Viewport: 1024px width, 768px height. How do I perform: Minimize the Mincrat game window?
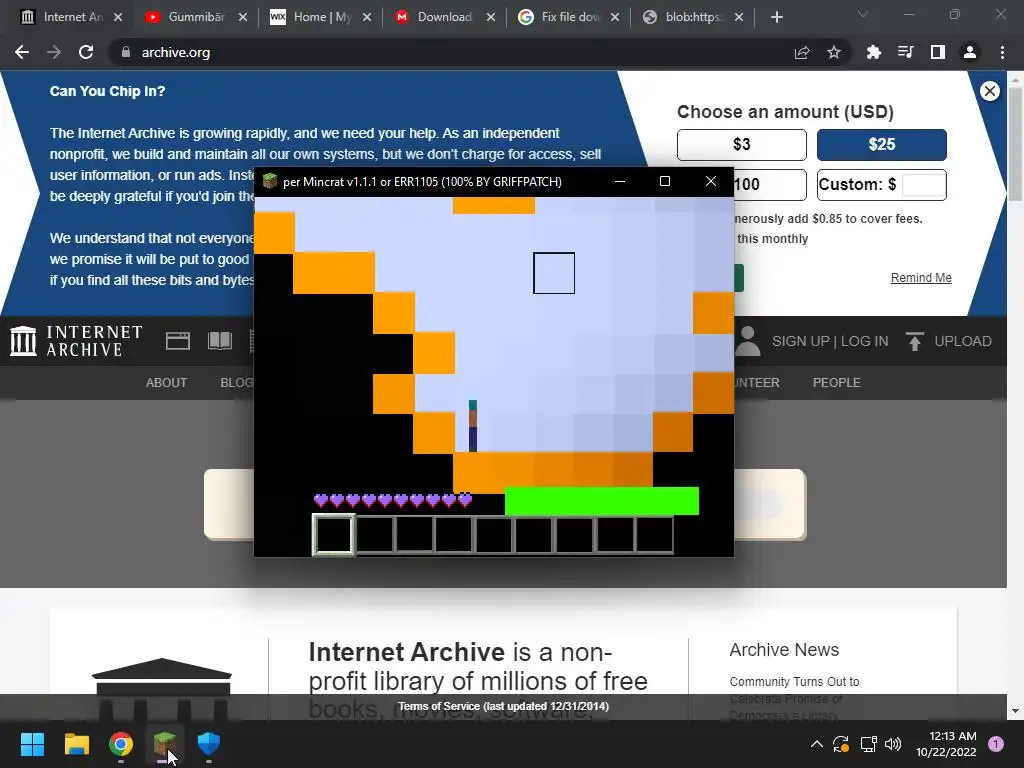(620, 181)
